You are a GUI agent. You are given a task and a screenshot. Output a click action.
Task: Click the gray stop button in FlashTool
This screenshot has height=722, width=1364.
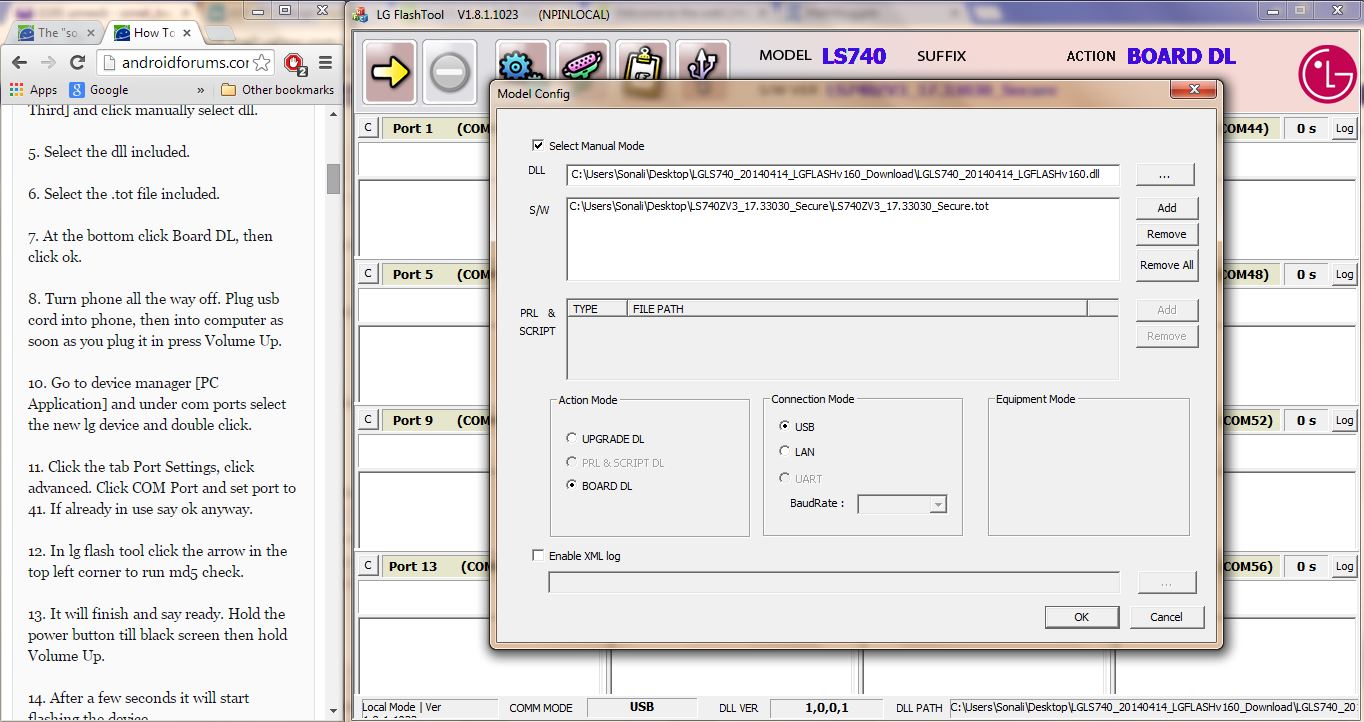449,72
